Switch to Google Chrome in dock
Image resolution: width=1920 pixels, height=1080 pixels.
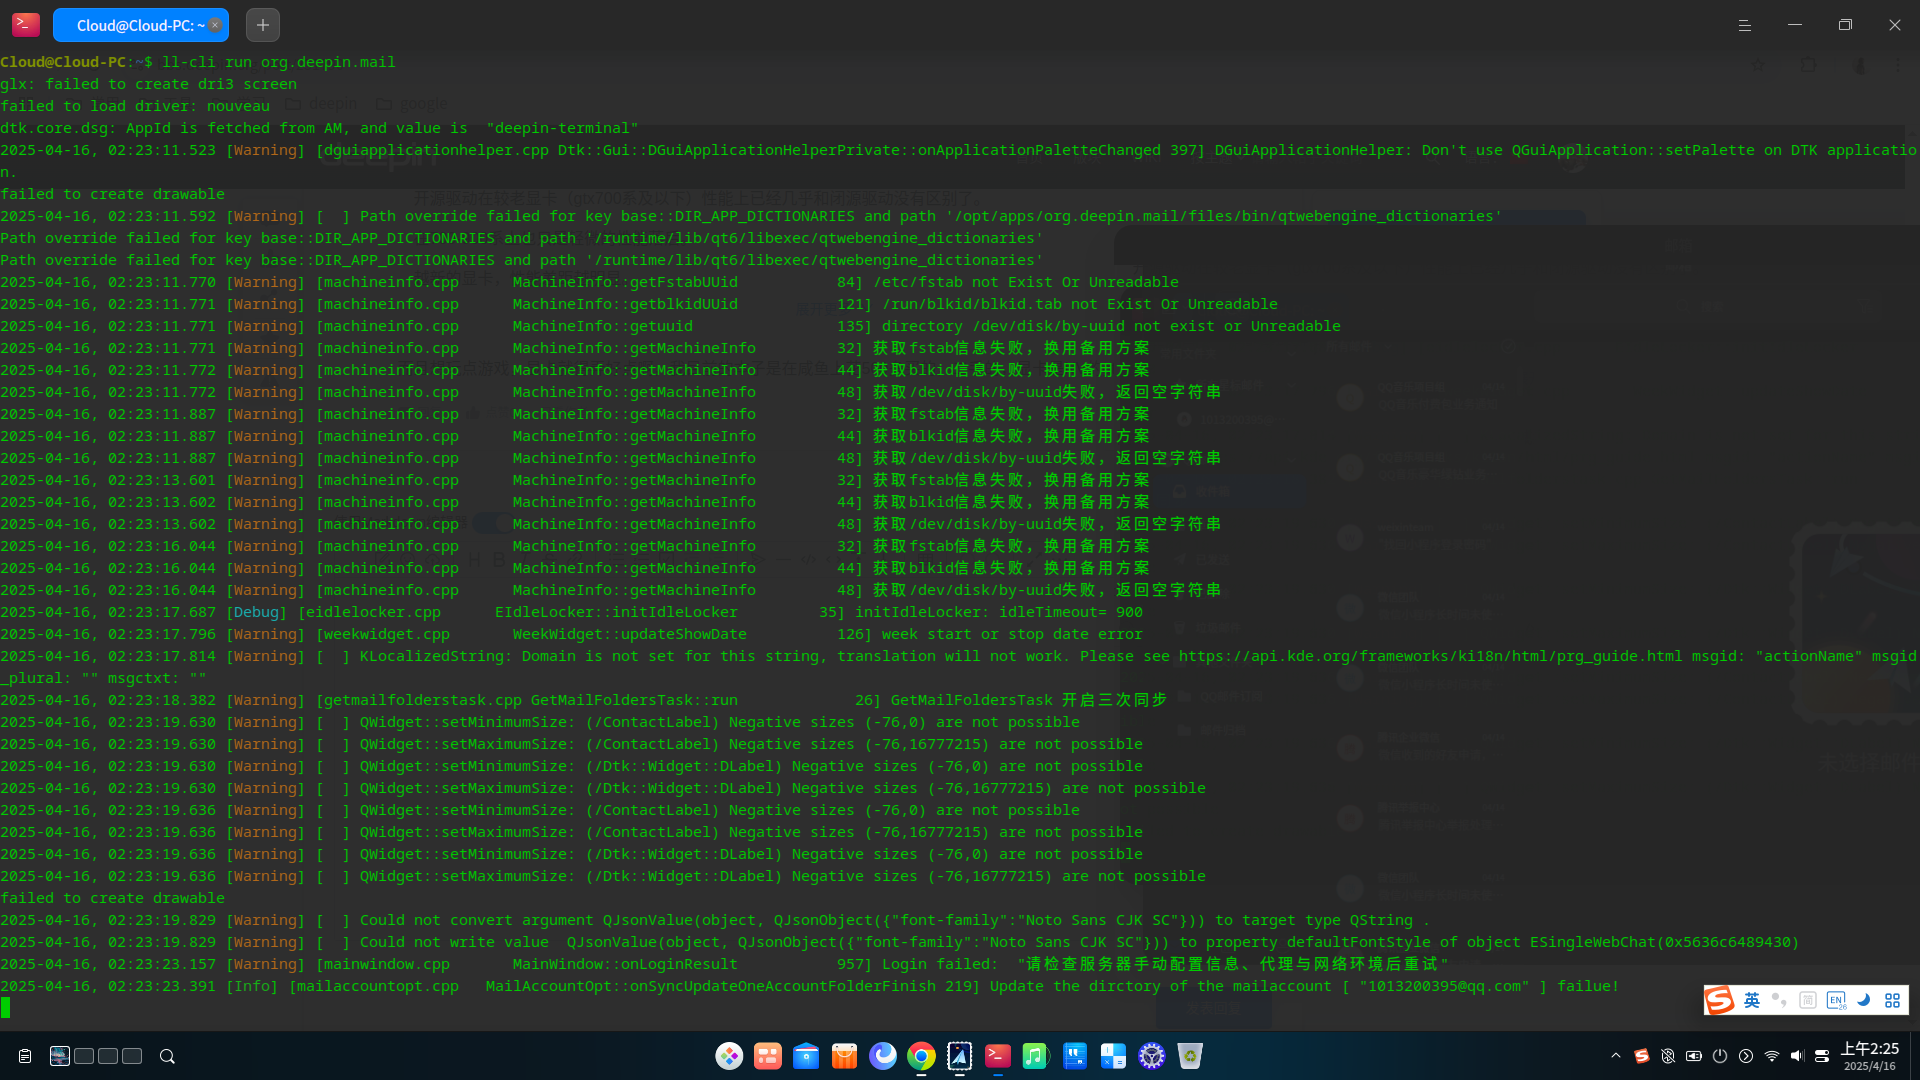[x=921, y=1056]
